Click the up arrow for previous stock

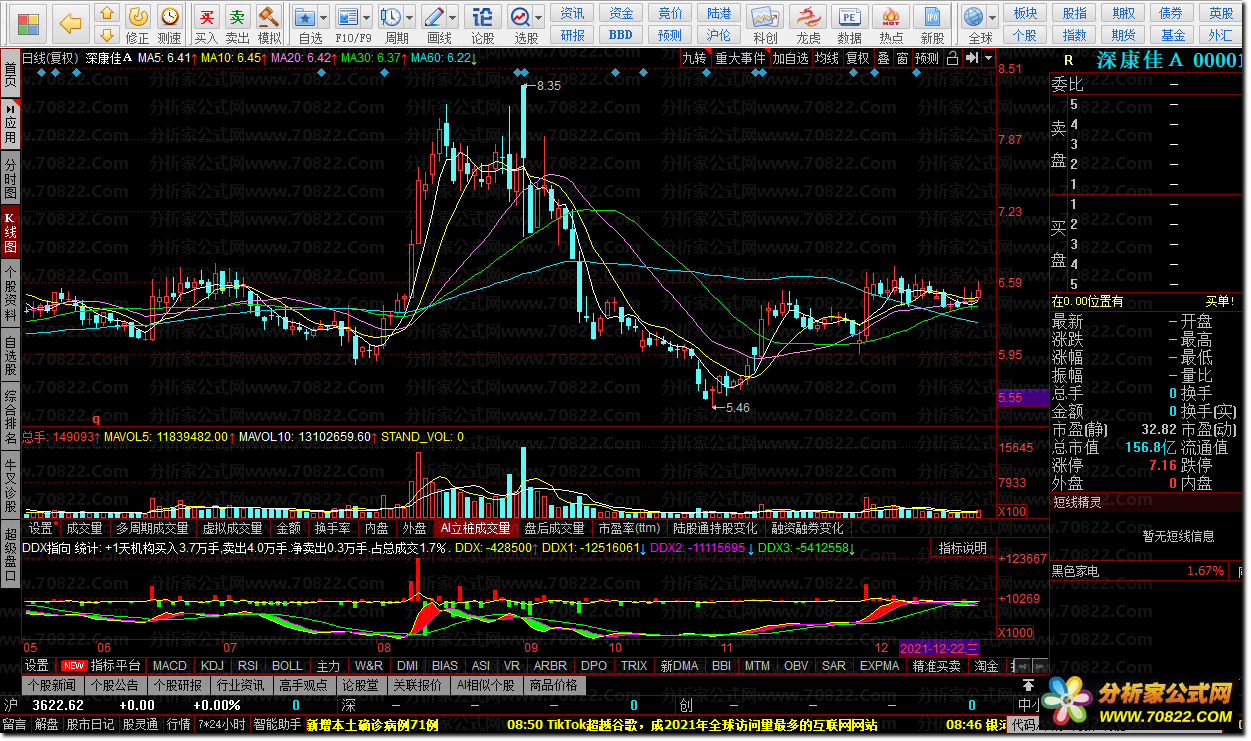107,12
